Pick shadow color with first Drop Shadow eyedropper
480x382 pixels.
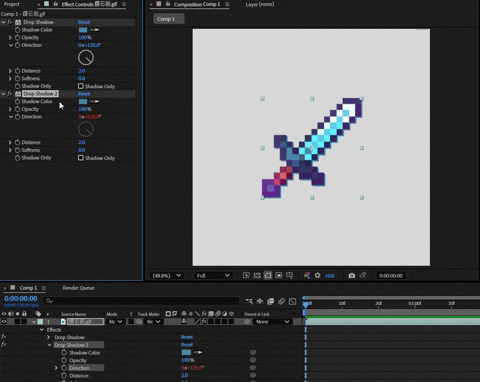(94, 30)
